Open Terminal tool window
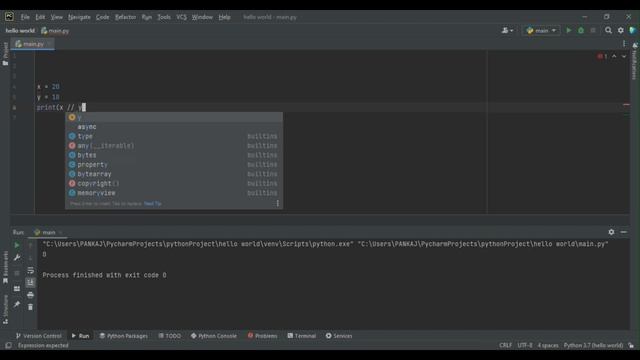 click(x=301, y=336)
